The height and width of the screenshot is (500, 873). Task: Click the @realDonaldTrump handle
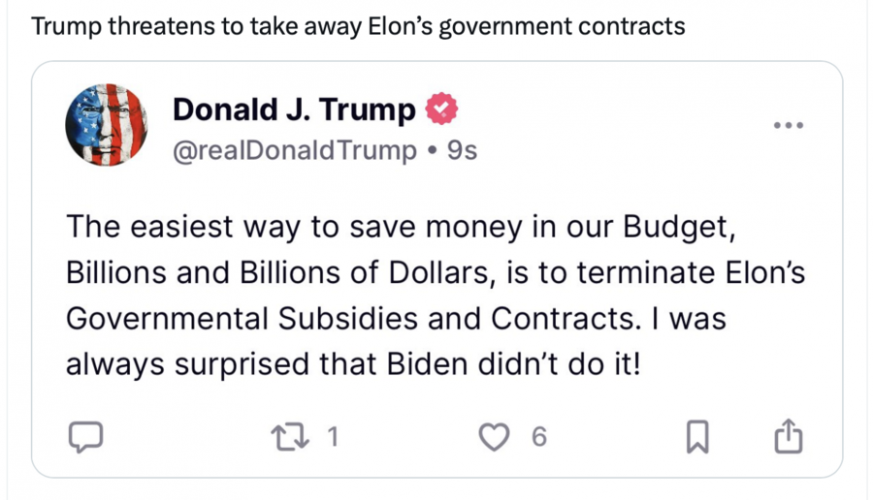tap(295, 150)
